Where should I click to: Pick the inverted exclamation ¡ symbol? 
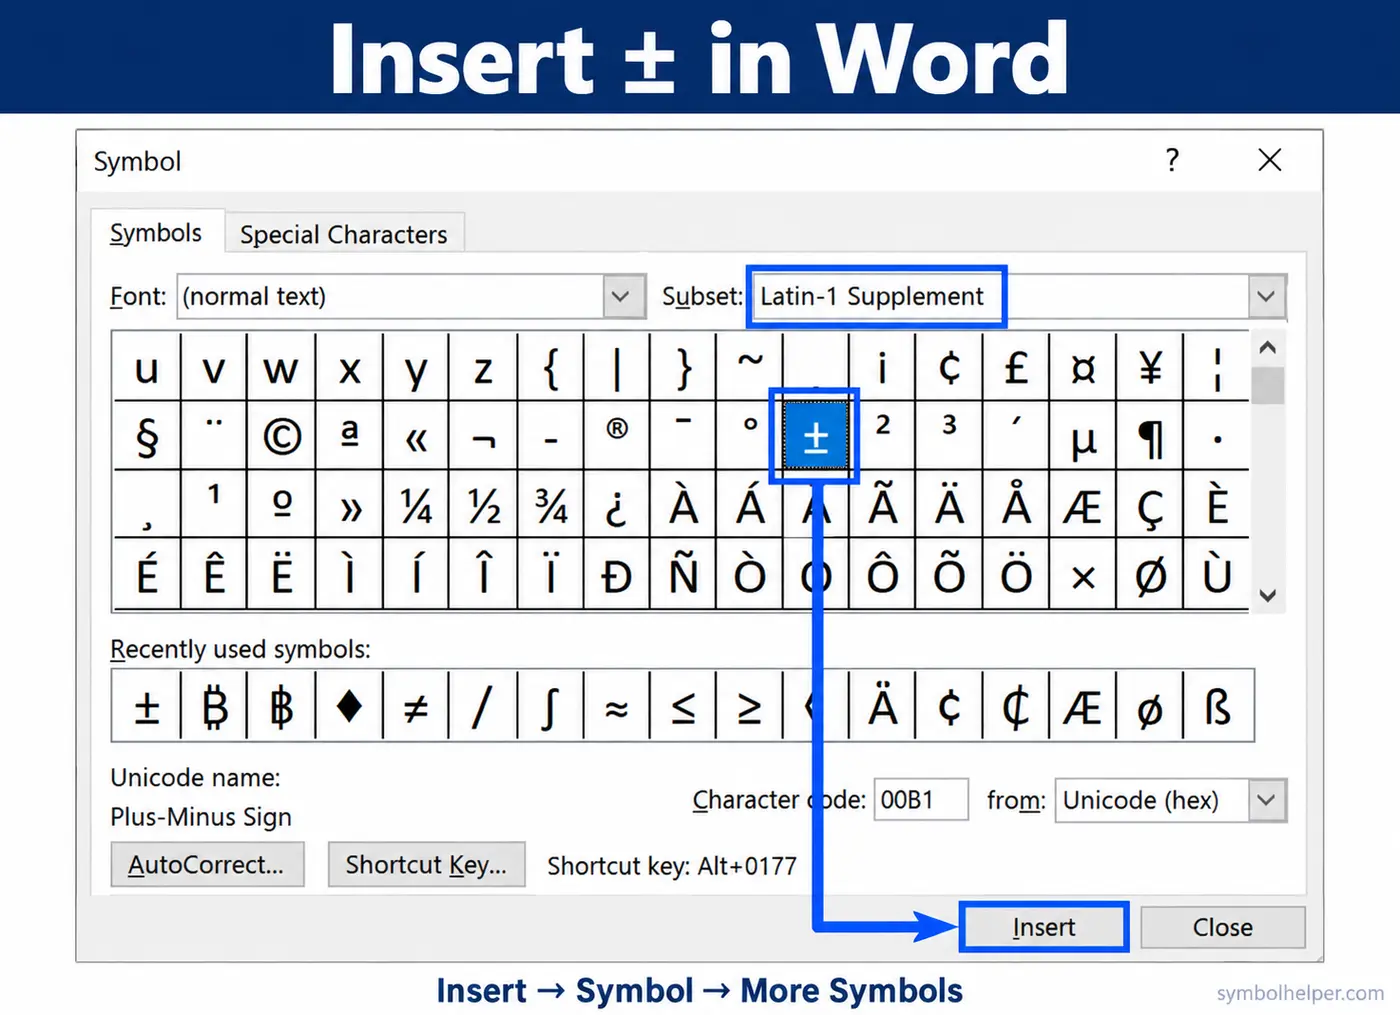(x=882, y=368)
